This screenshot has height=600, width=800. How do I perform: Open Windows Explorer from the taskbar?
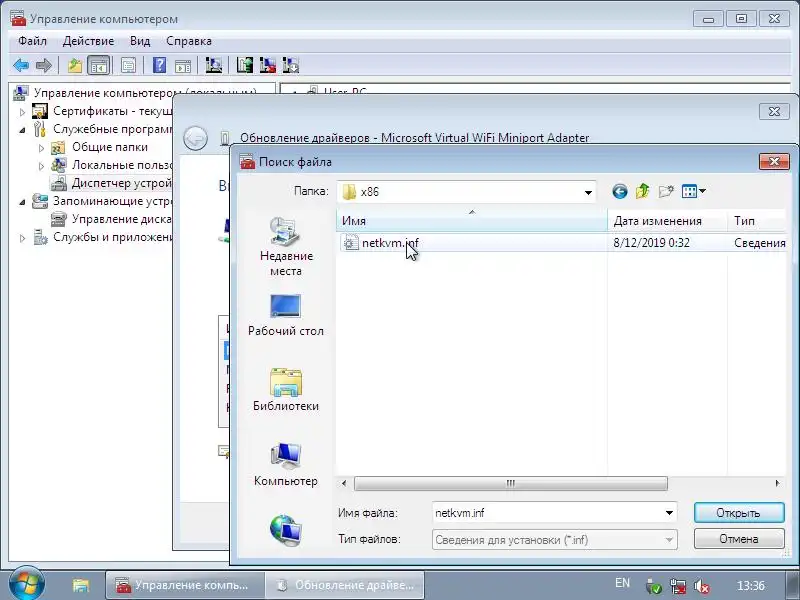(81, 585)
